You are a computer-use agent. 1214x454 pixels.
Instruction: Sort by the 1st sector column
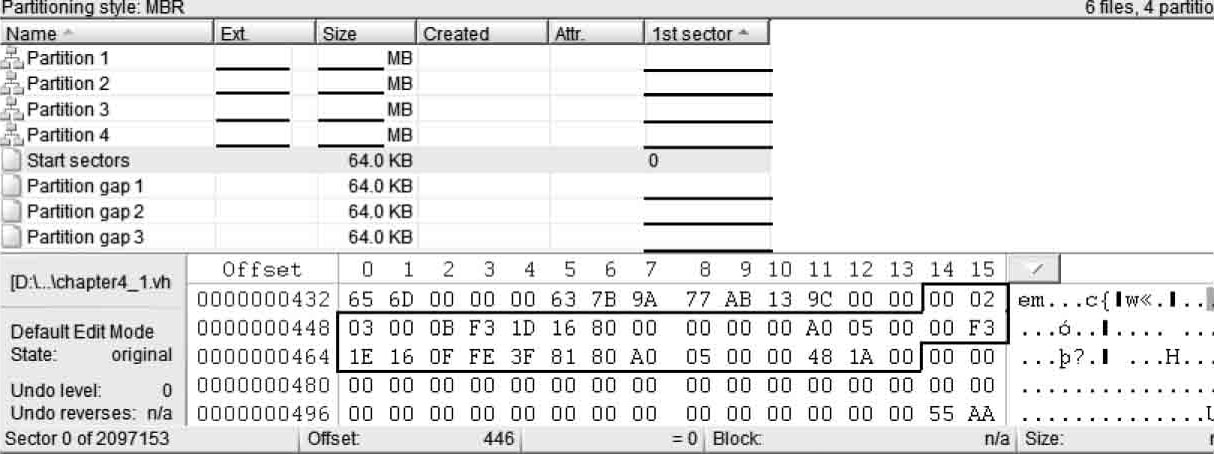tap(706, 33)
